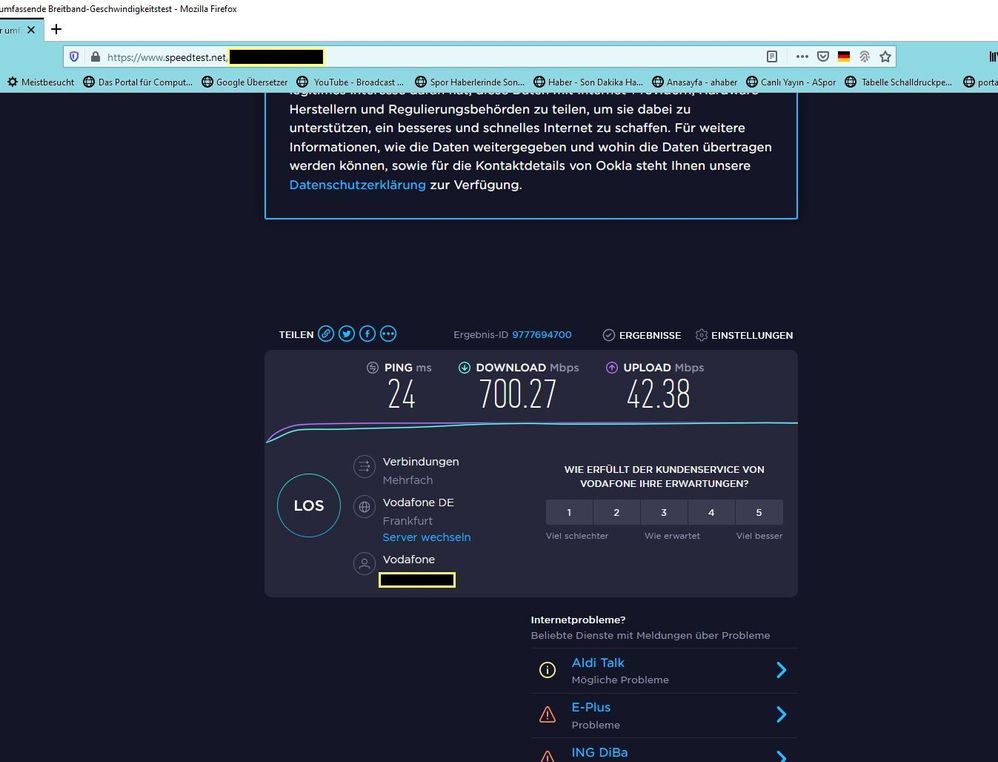Screen dimensions: 998x762
Task: Click the tracking protection shield icon
Action: coord(74,57)
